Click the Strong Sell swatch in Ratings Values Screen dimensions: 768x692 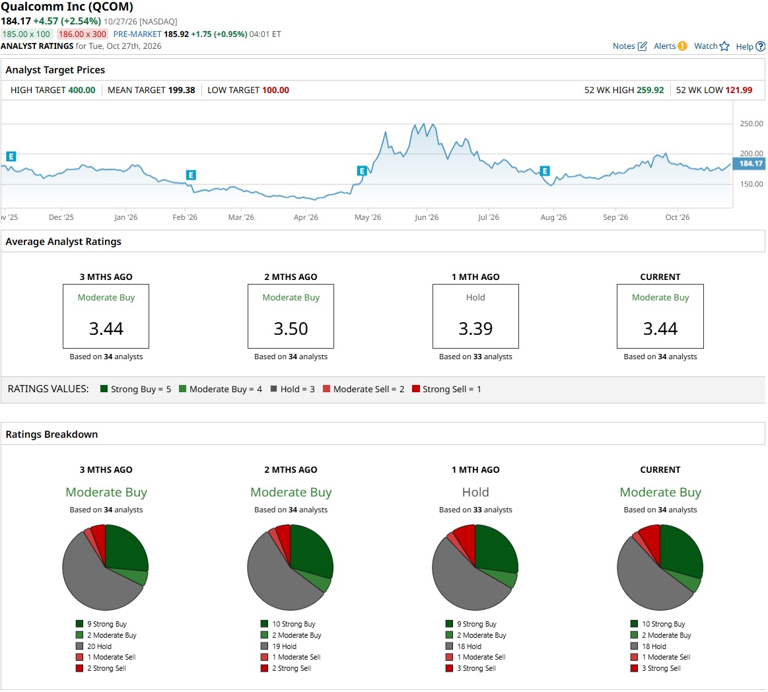pyautogui.click(x=416, y=389)
